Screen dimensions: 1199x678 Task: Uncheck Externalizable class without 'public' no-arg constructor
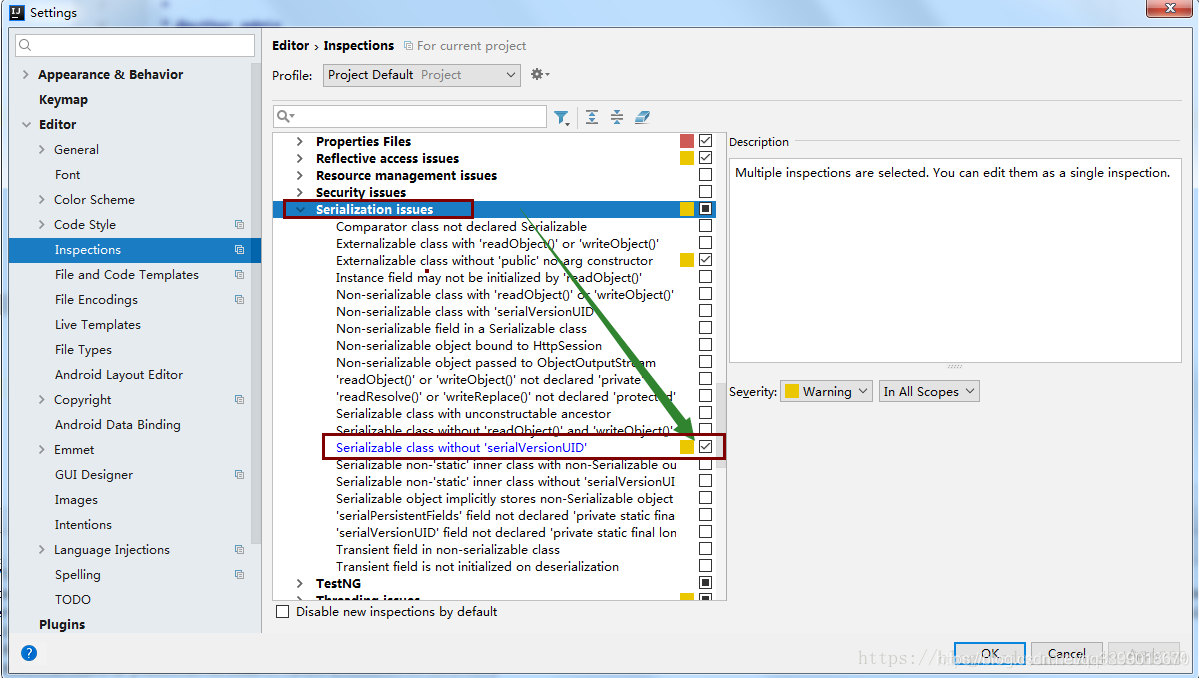[x=705, y=260]
